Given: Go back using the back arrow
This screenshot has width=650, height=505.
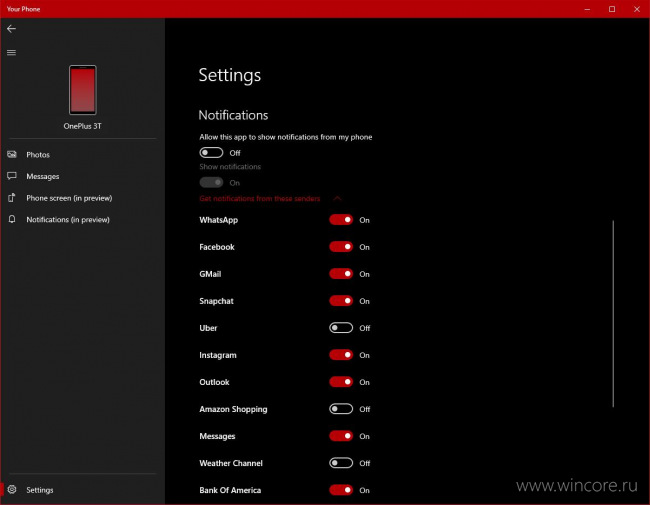Looking at the screenshot, I should [x=11, y=29].
